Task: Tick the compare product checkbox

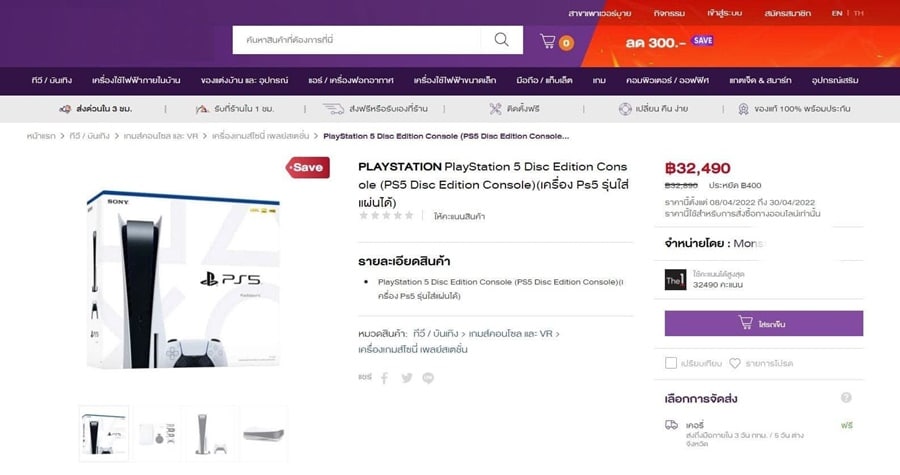Action: click(x=670, y=363)
